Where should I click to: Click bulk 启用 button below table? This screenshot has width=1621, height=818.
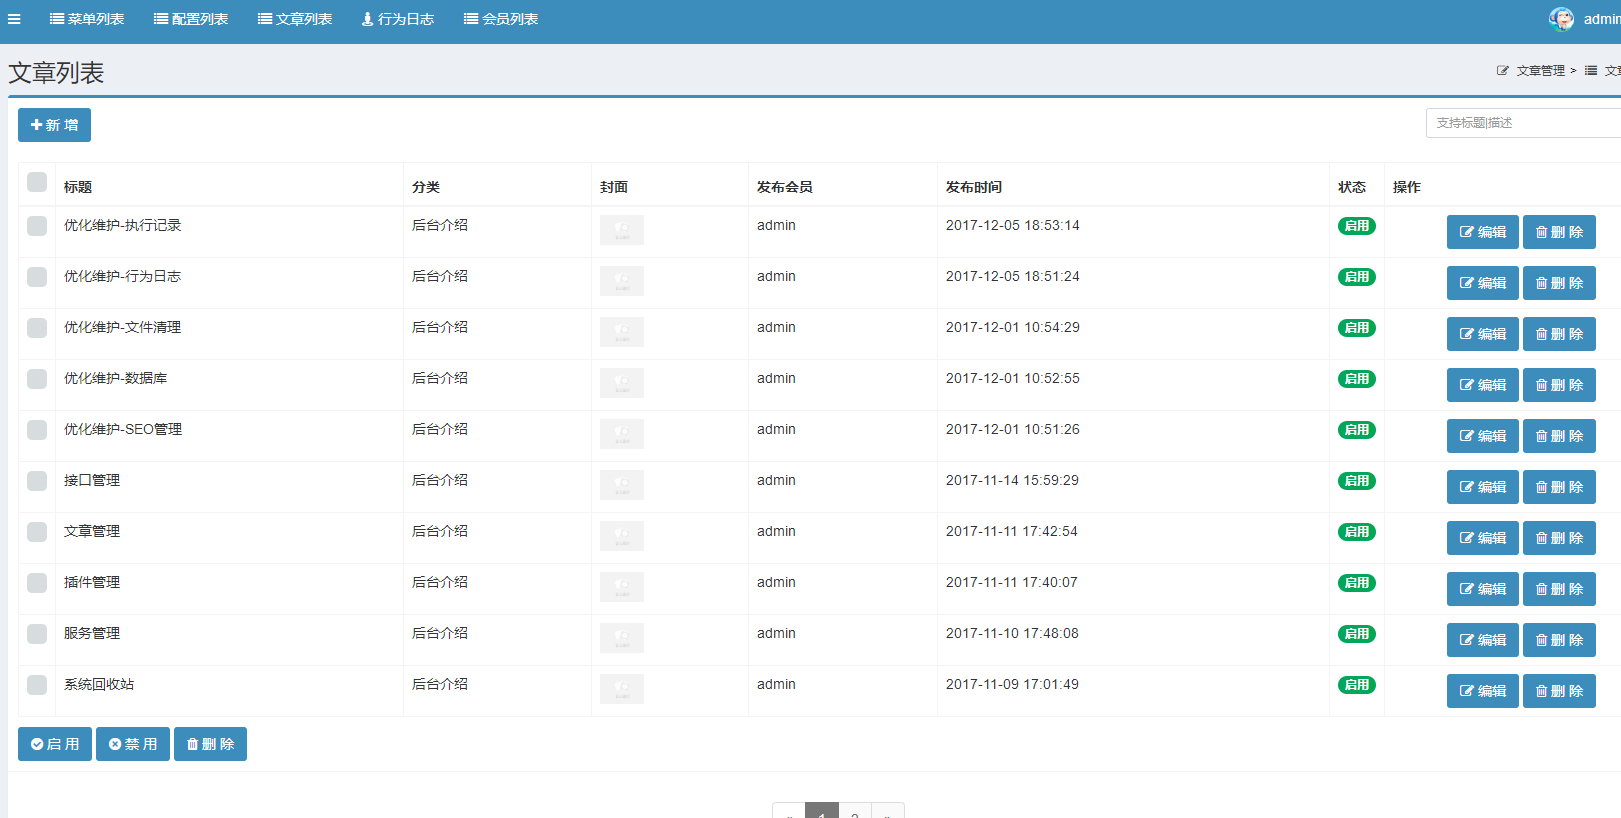click(55, 744)
